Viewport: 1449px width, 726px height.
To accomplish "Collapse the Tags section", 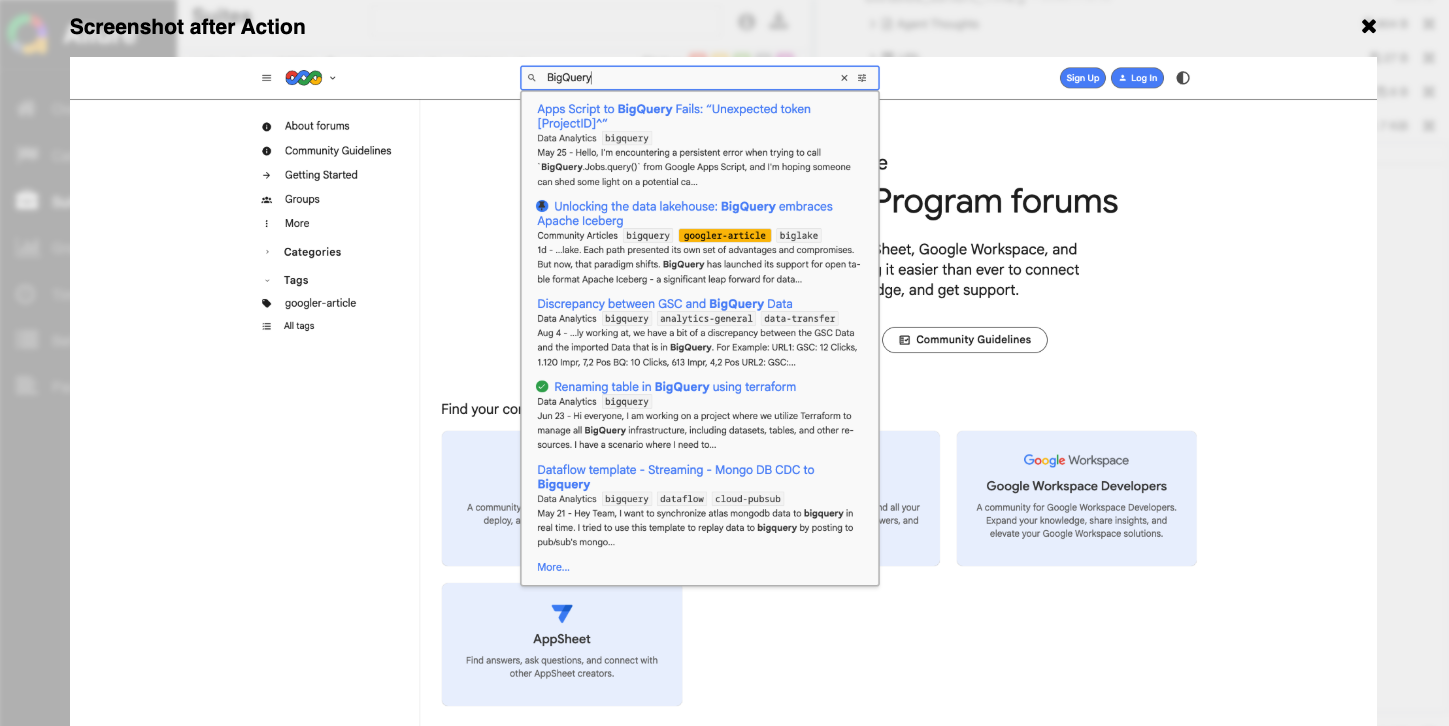I will click(296, 280).
